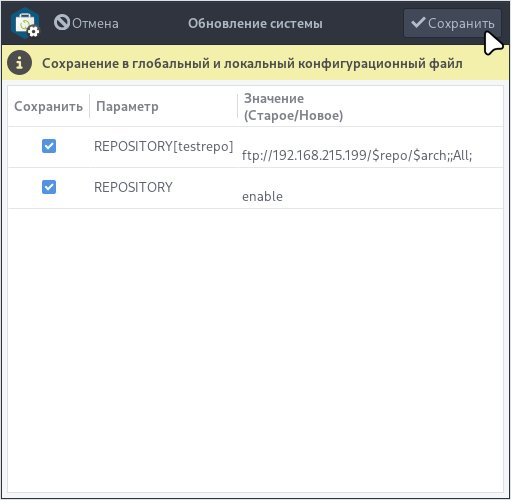Select the enable value cell
Image resolution: width=511 pixels, height=500 pixels.
click(262, 196)
